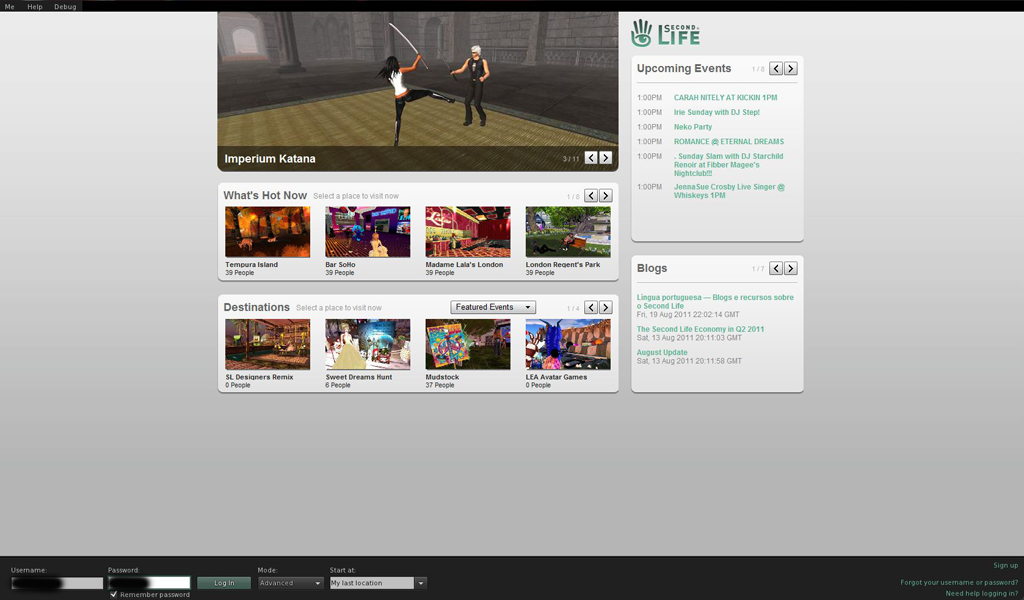Open the Mudstock destination thumbnail

click(467, 345)
